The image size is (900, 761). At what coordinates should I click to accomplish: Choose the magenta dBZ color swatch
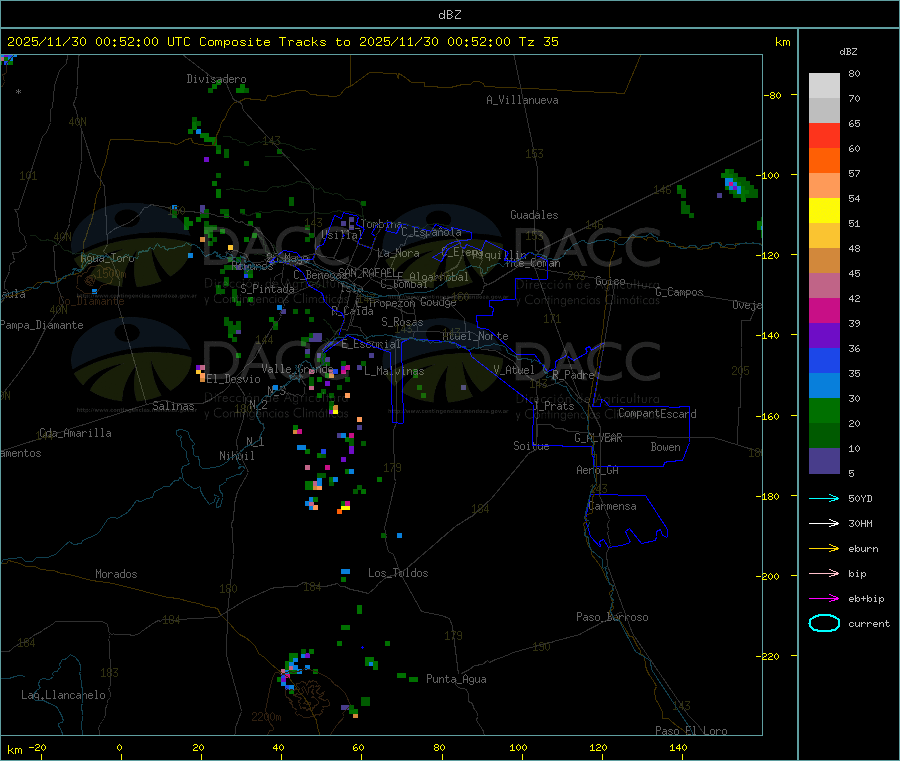pyautogui.click(x=824, y=311)
